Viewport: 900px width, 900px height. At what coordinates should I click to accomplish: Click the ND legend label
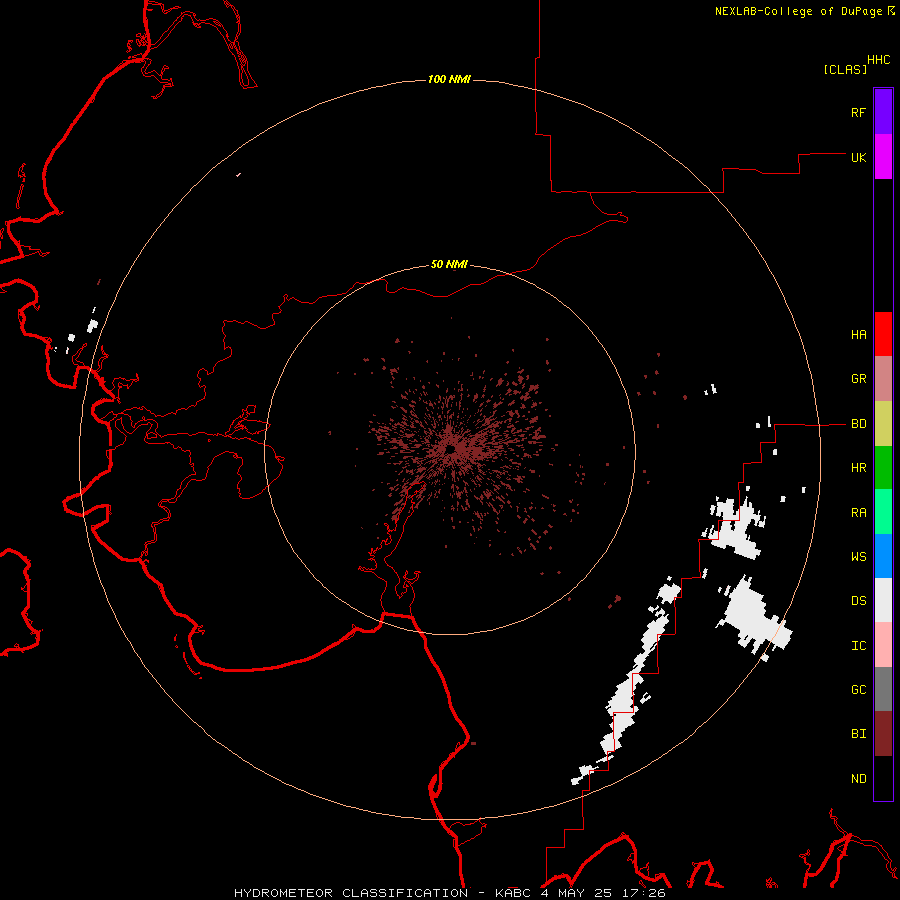point(858,779)
